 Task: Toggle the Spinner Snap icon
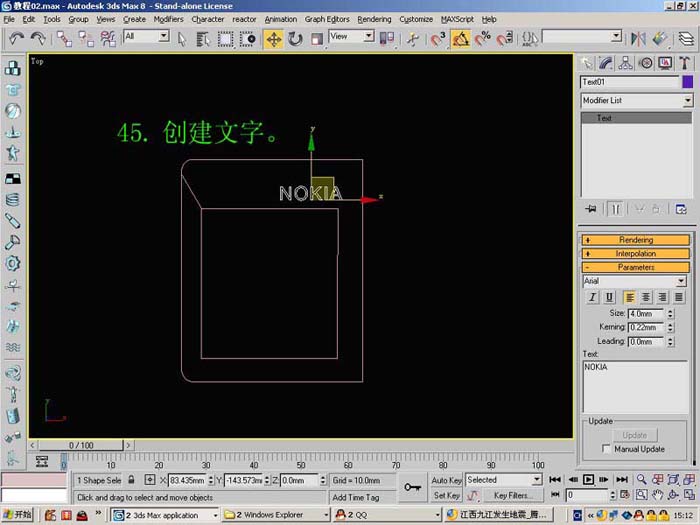(504, 39)
